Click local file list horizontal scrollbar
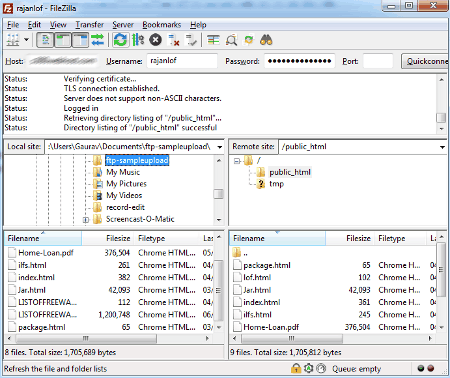Screen dimensions: 450x378 click(86, 338)
